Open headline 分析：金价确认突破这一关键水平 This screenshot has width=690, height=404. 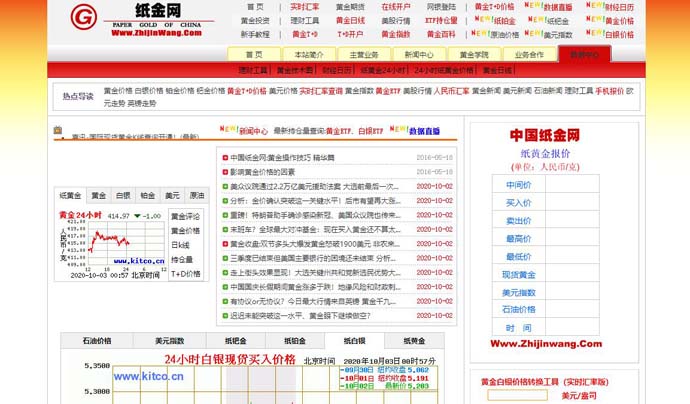point(315,201)
